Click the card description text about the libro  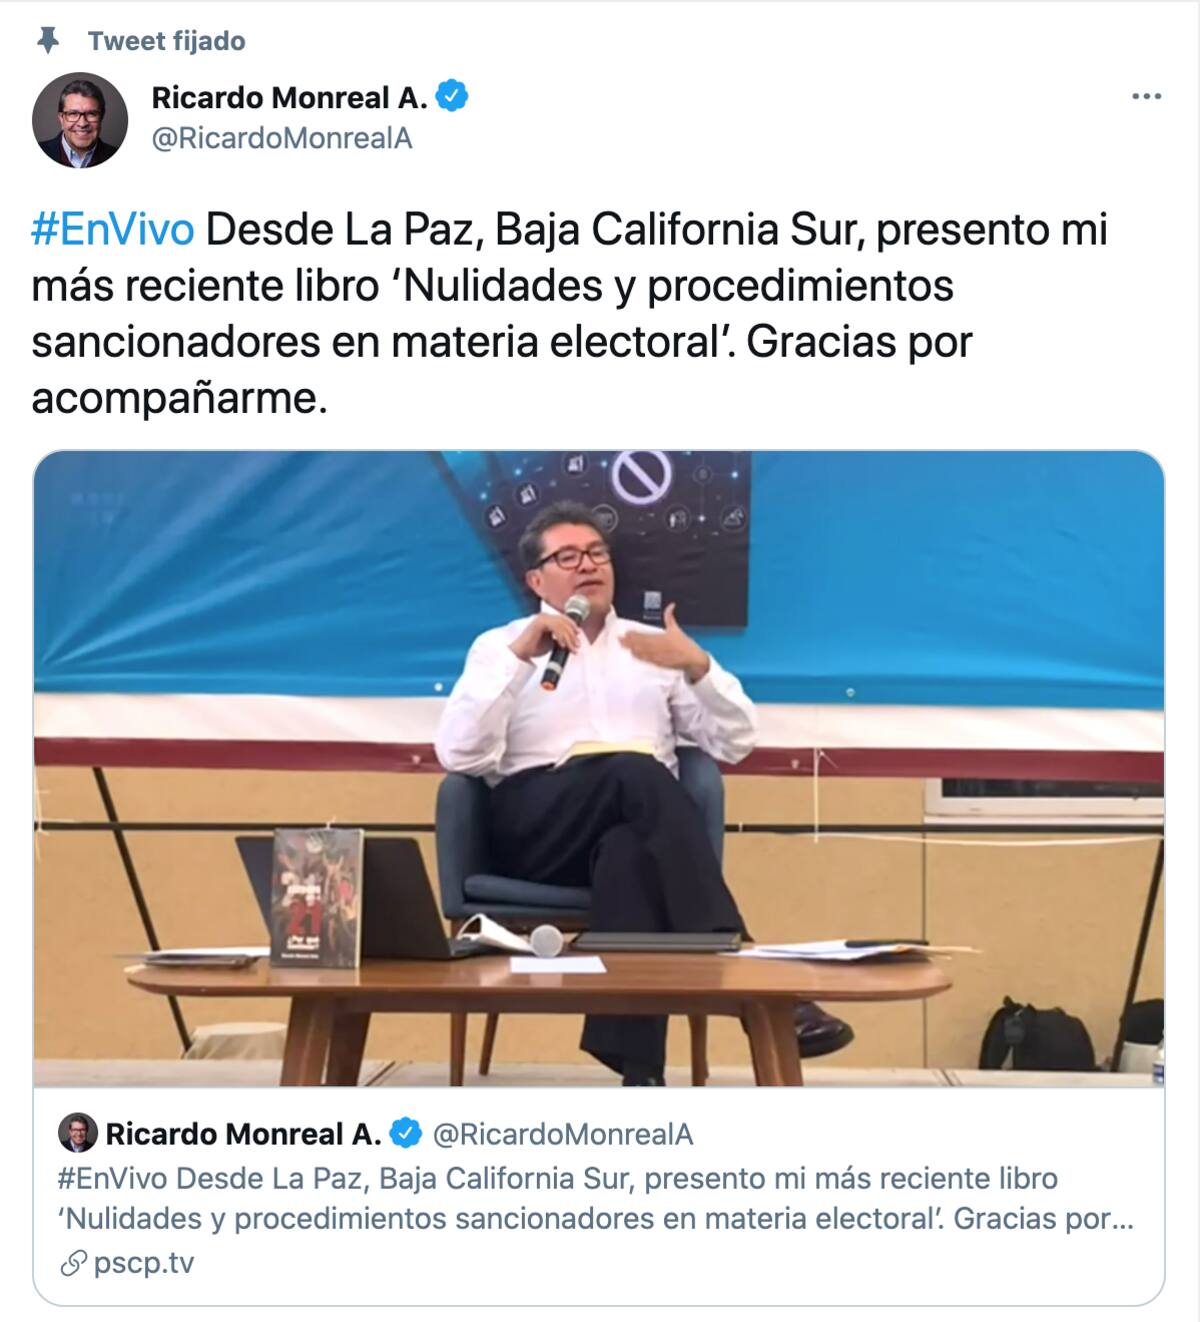(x=596, y=1198)
